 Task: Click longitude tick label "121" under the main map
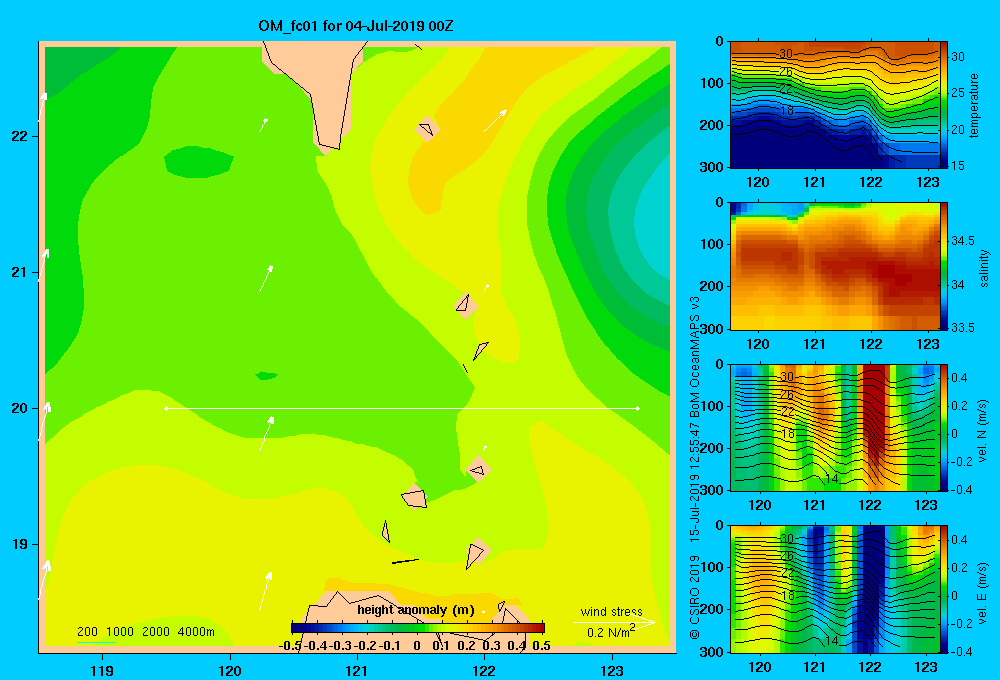pyautogui.click(x=357, y=670)
